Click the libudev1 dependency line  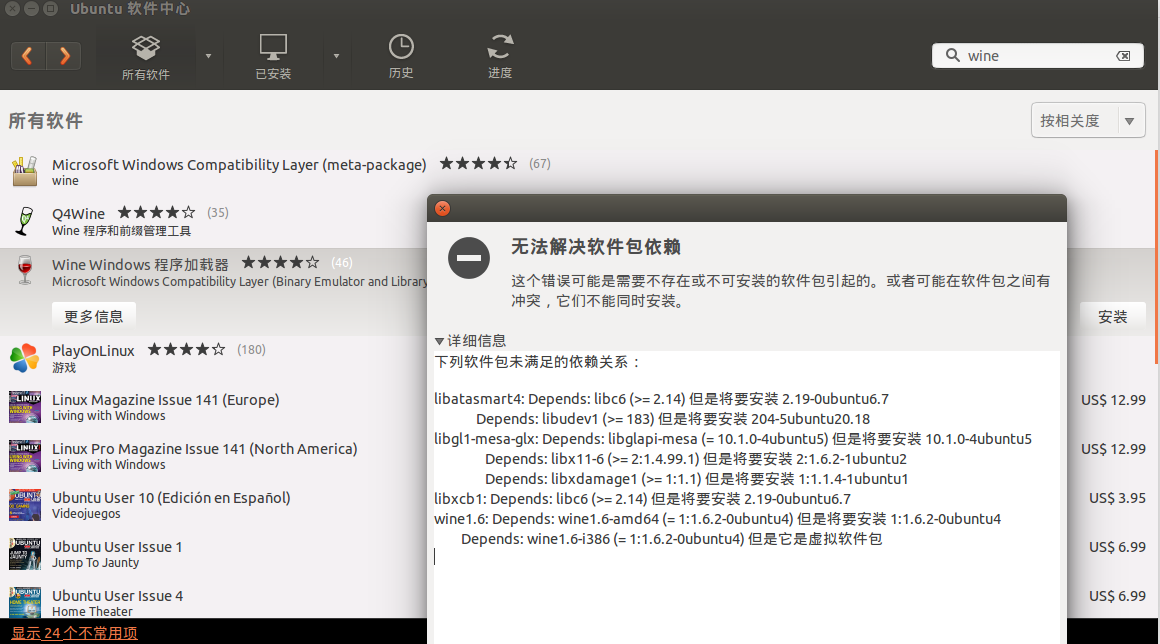pyautogui.click(x=672, y=418)
